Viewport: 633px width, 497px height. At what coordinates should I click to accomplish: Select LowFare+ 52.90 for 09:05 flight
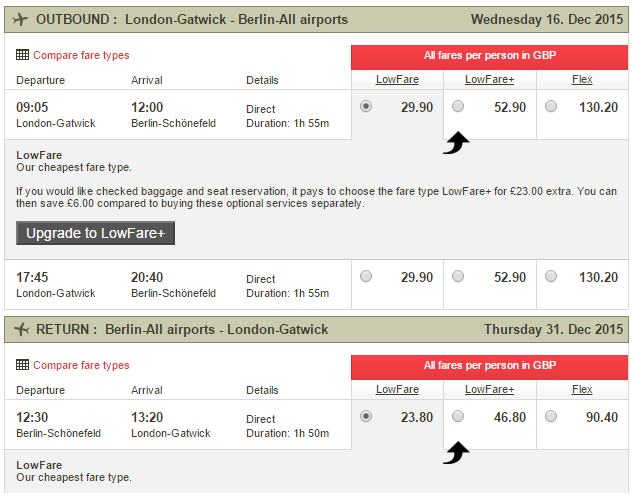pyautogui.click(x=458, y=106)
